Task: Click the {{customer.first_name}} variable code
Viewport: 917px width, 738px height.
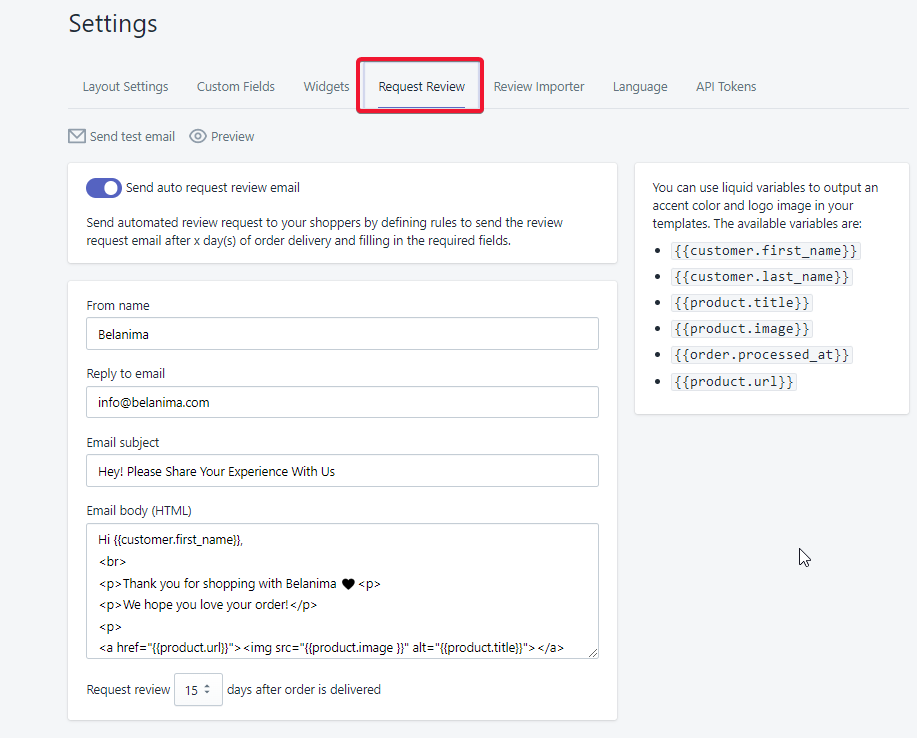Action: point(766,250)
